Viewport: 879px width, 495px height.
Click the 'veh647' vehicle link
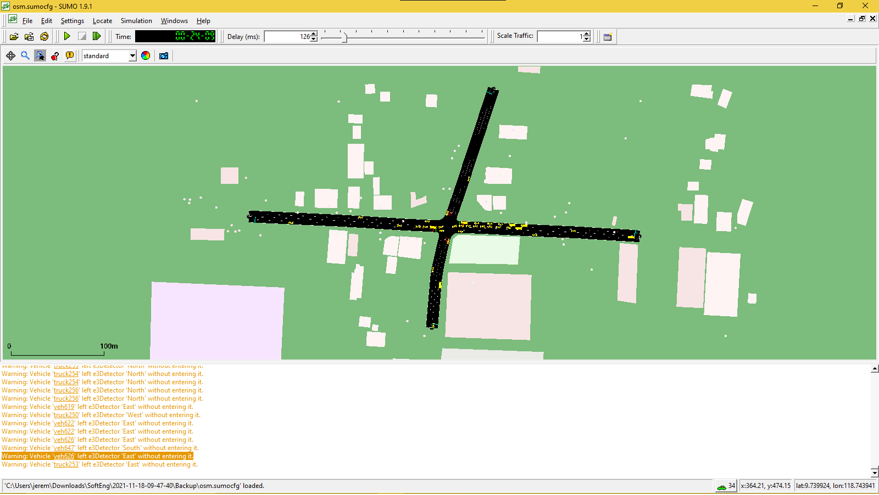[64, 448]
